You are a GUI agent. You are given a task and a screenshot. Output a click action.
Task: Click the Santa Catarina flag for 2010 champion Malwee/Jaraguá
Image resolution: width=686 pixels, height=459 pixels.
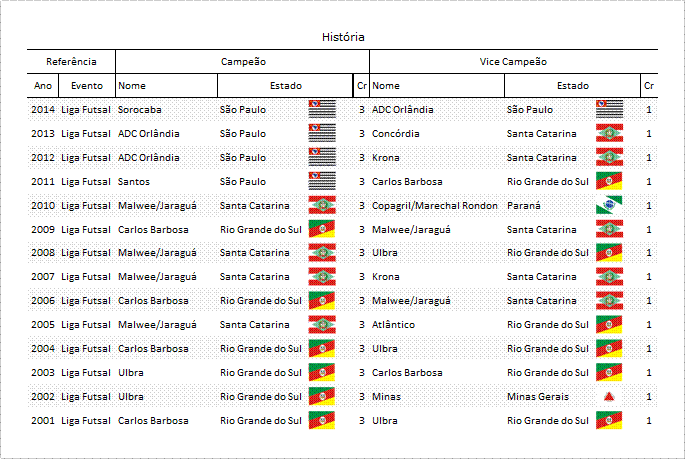click(x=322, y=205)
